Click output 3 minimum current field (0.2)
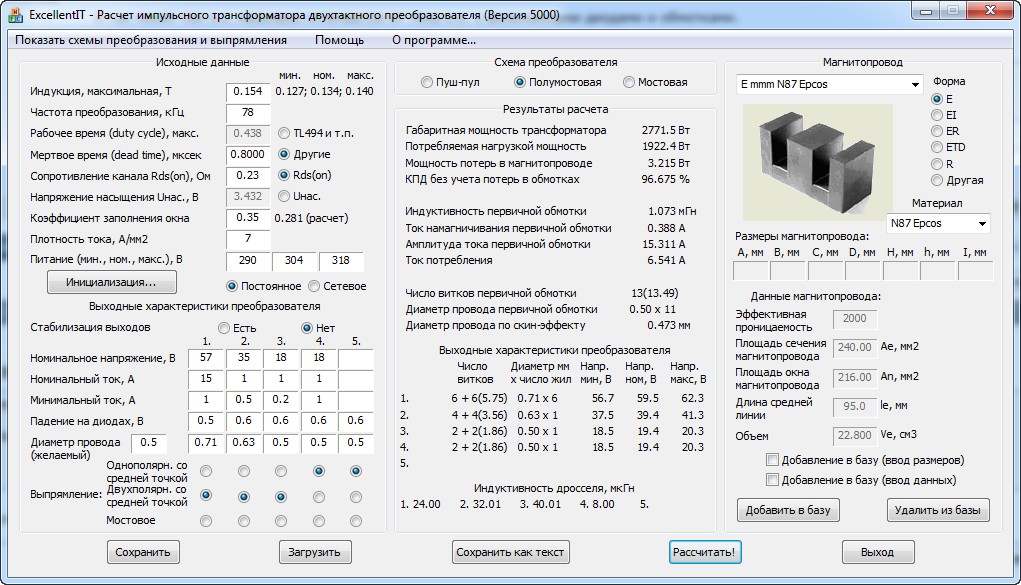The height and width of the screenshot is (585, 1021). [x=281, y=399]
